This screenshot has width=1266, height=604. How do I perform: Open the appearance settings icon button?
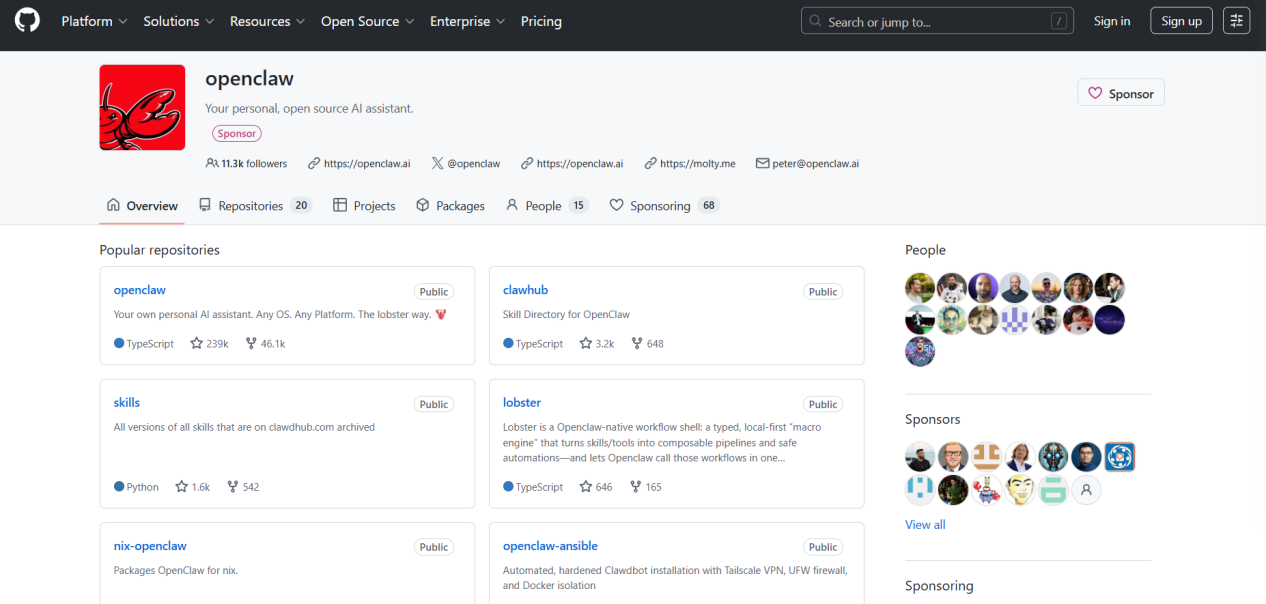point(1237,21)
